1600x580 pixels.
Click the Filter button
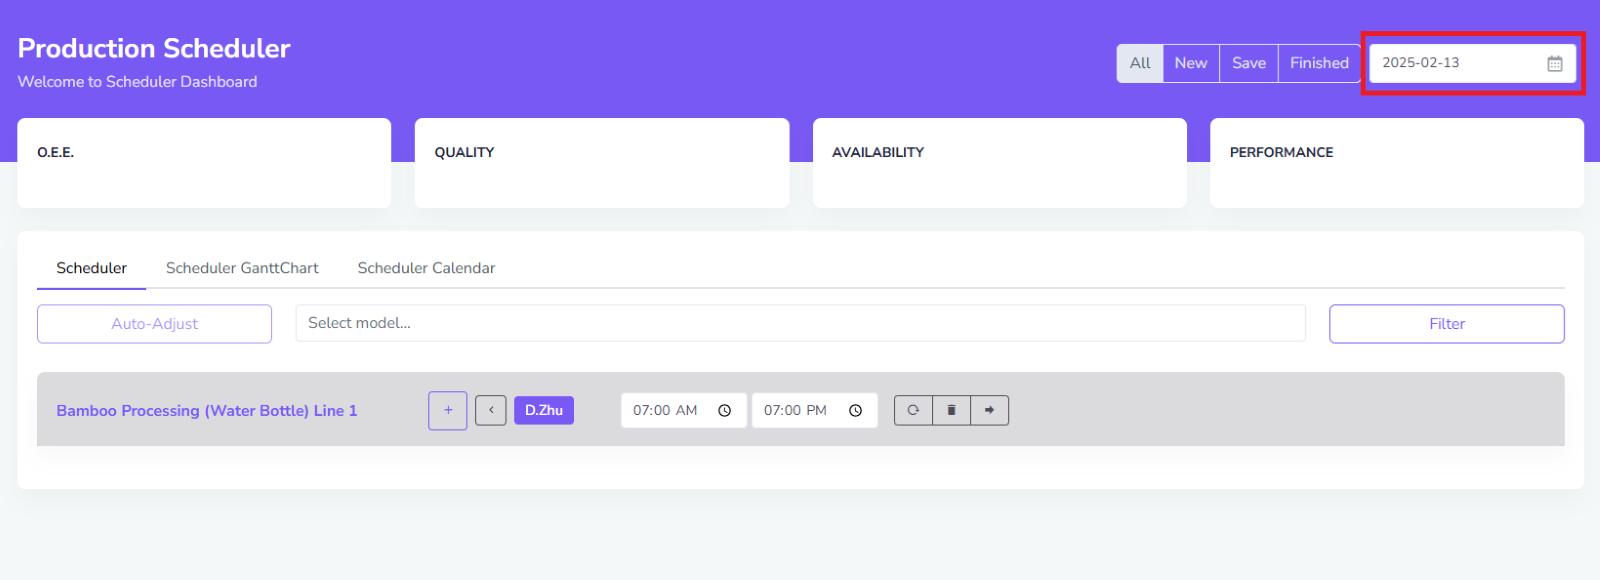click(1446, 324)
